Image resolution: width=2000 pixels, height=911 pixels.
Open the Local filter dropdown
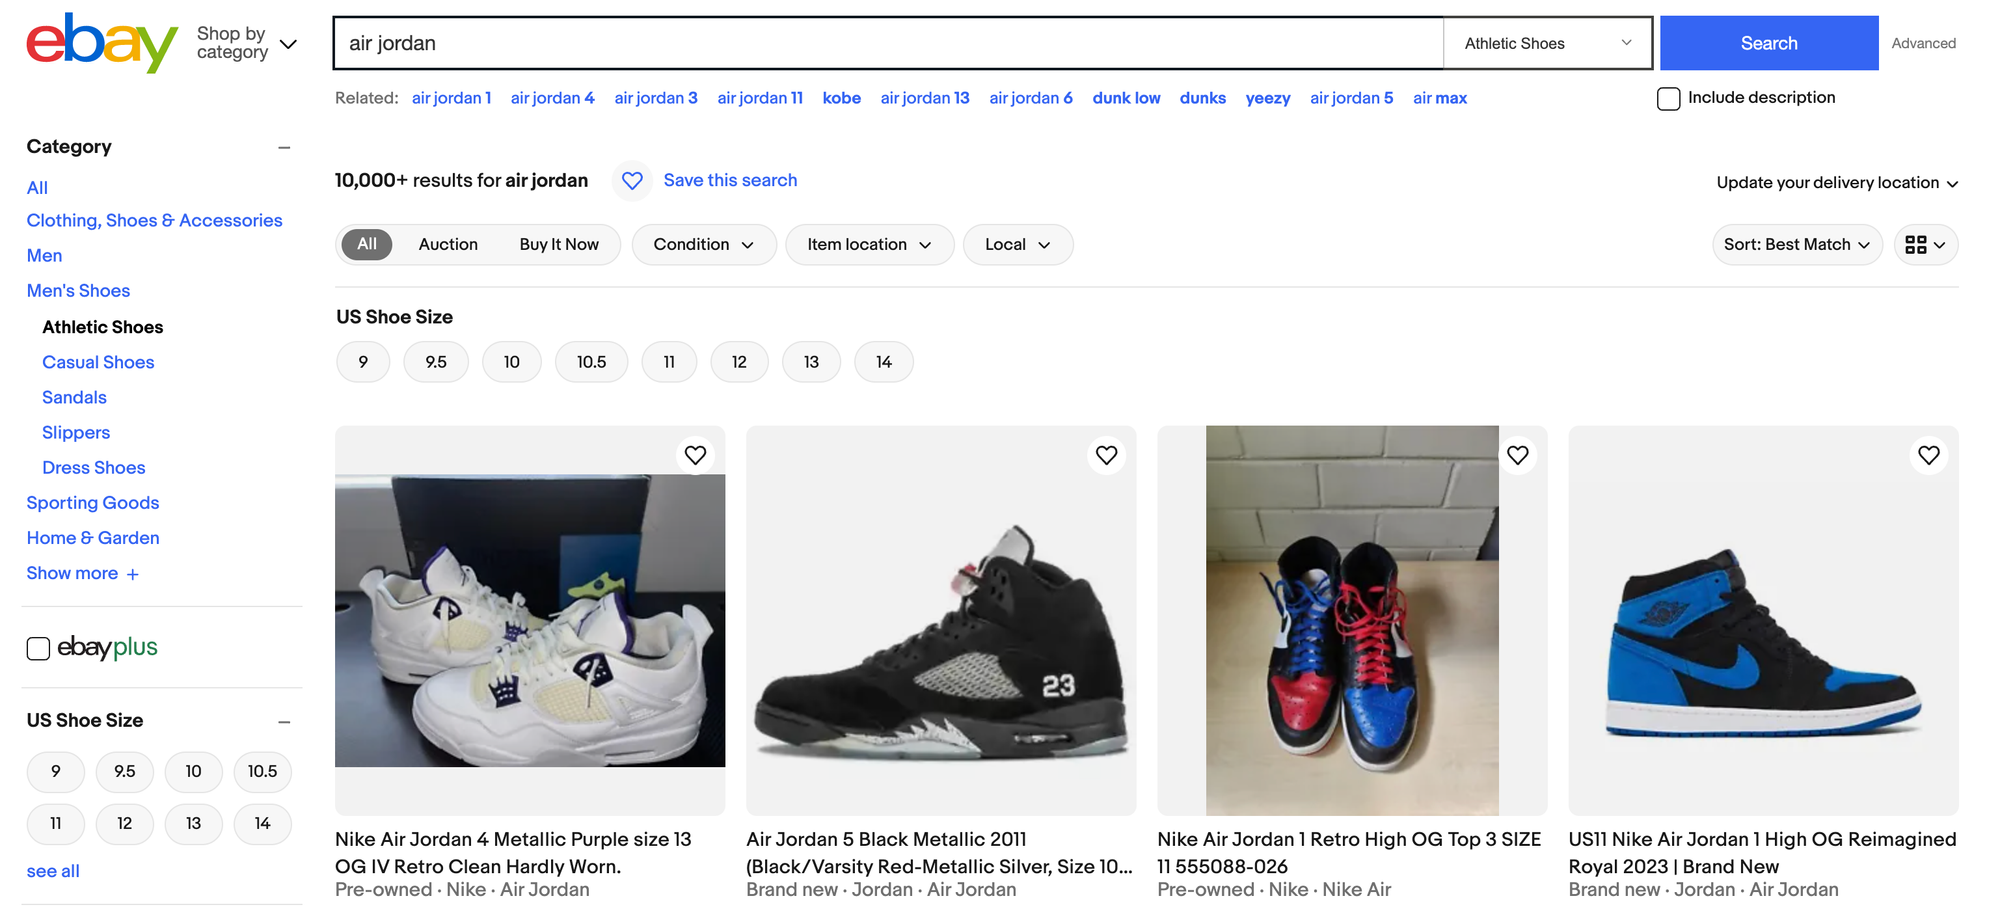pos(1018,245)
